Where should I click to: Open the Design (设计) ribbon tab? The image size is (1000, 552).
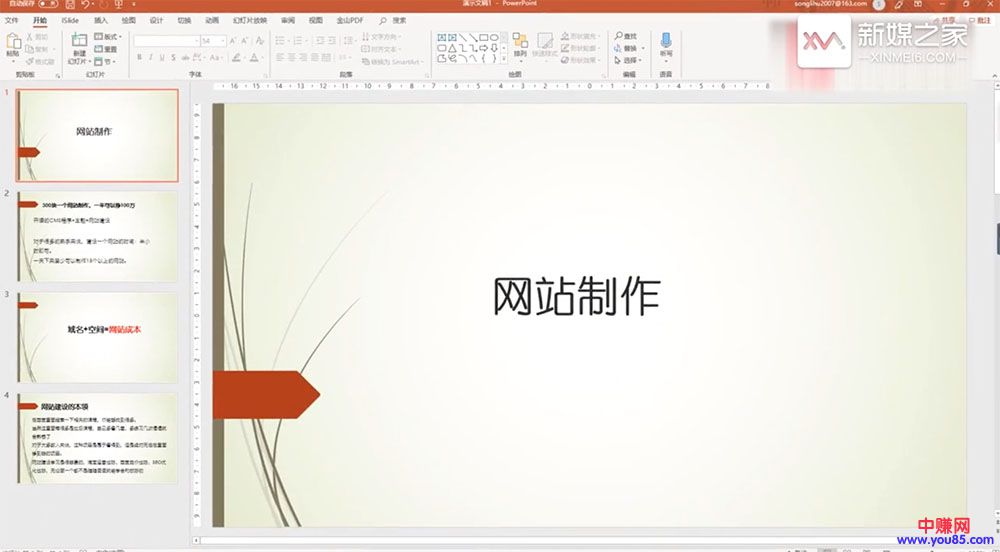(x=156, y=20)
